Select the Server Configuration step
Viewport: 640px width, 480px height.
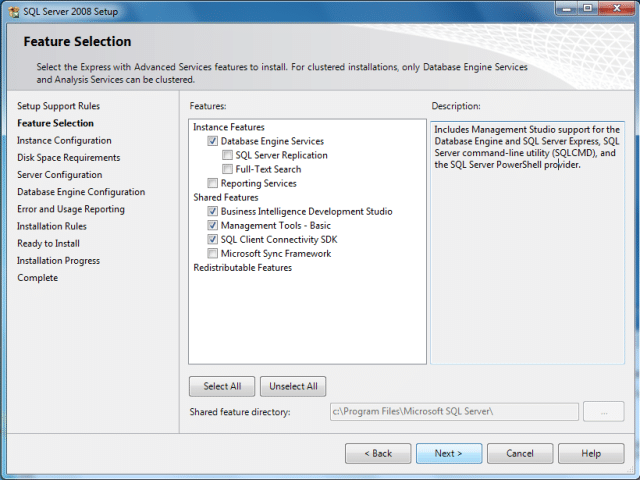pyautogui.click(x=60, y=175)
